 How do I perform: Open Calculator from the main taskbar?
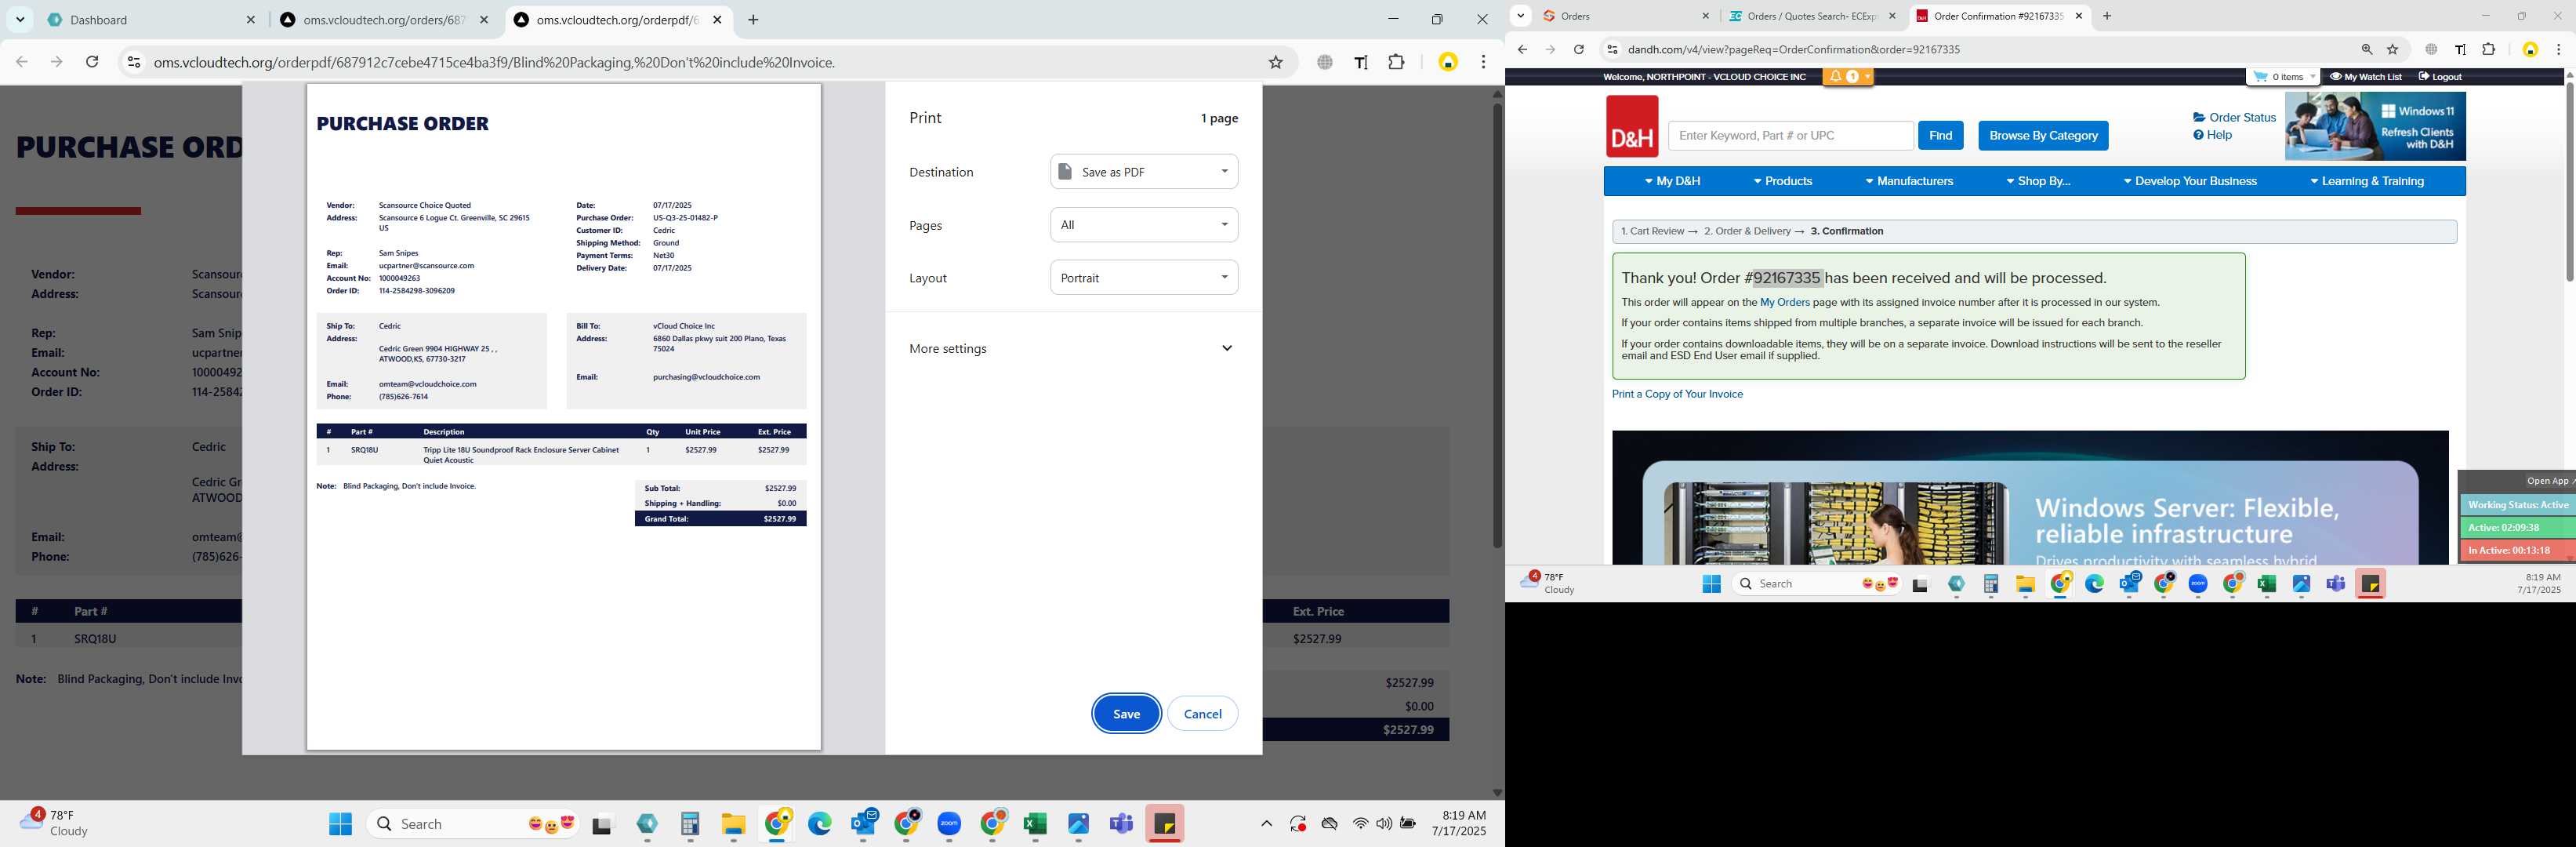690,823
